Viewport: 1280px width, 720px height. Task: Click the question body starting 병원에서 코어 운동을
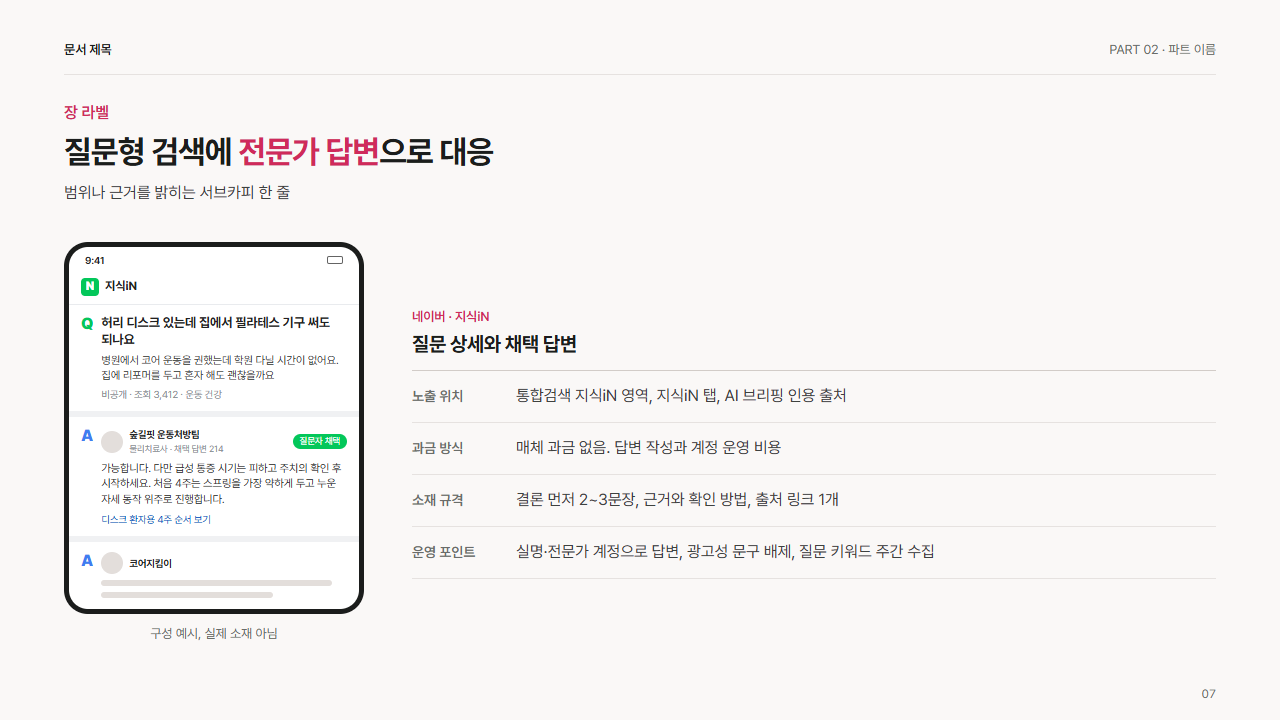220,368
